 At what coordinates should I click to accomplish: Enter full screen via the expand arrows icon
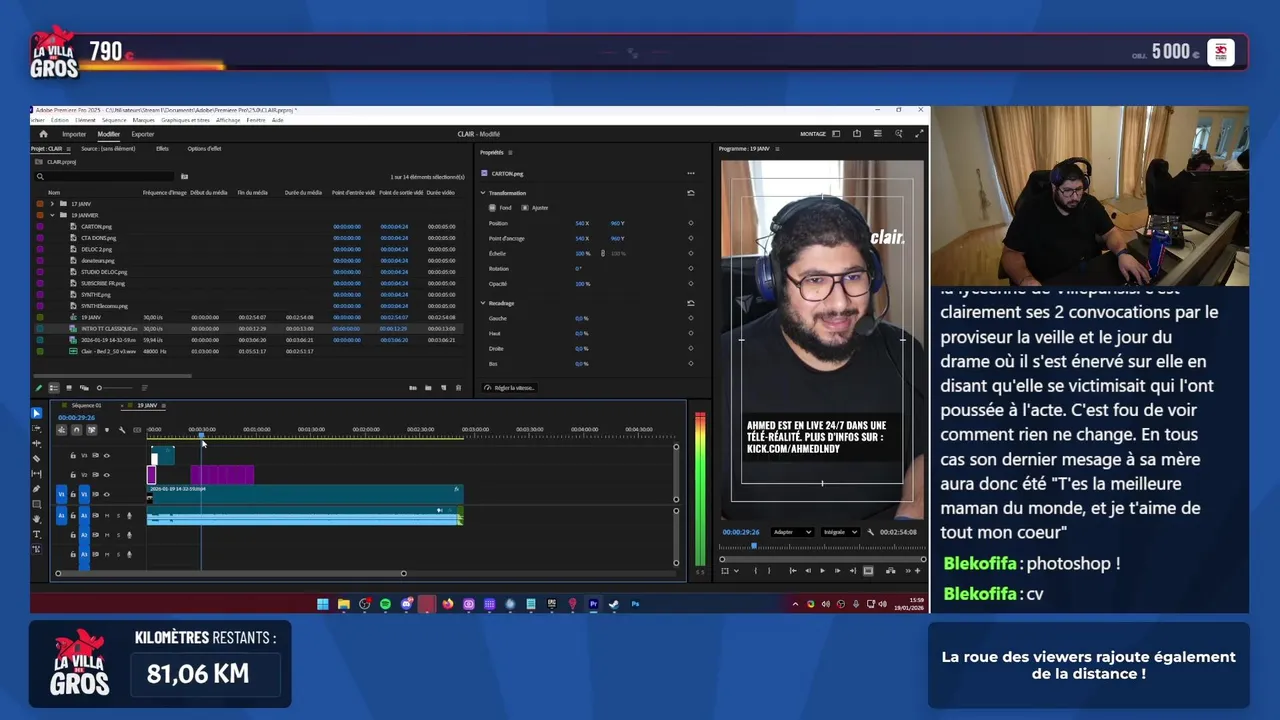tap(919, 134)
